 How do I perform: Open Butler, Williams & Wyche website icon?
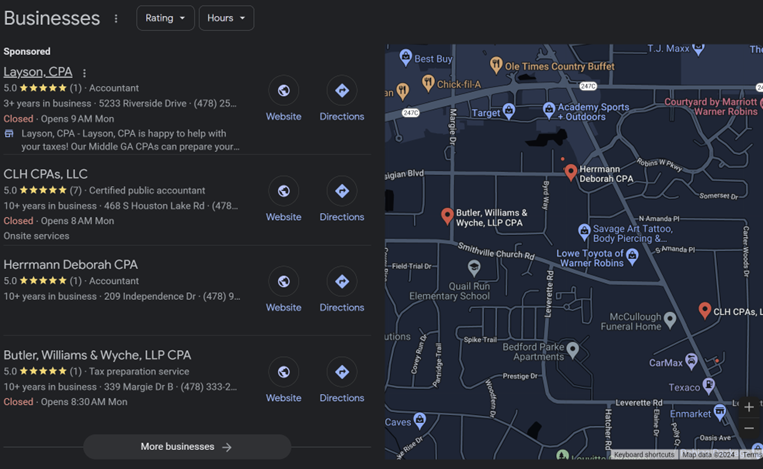pos(283,372)
